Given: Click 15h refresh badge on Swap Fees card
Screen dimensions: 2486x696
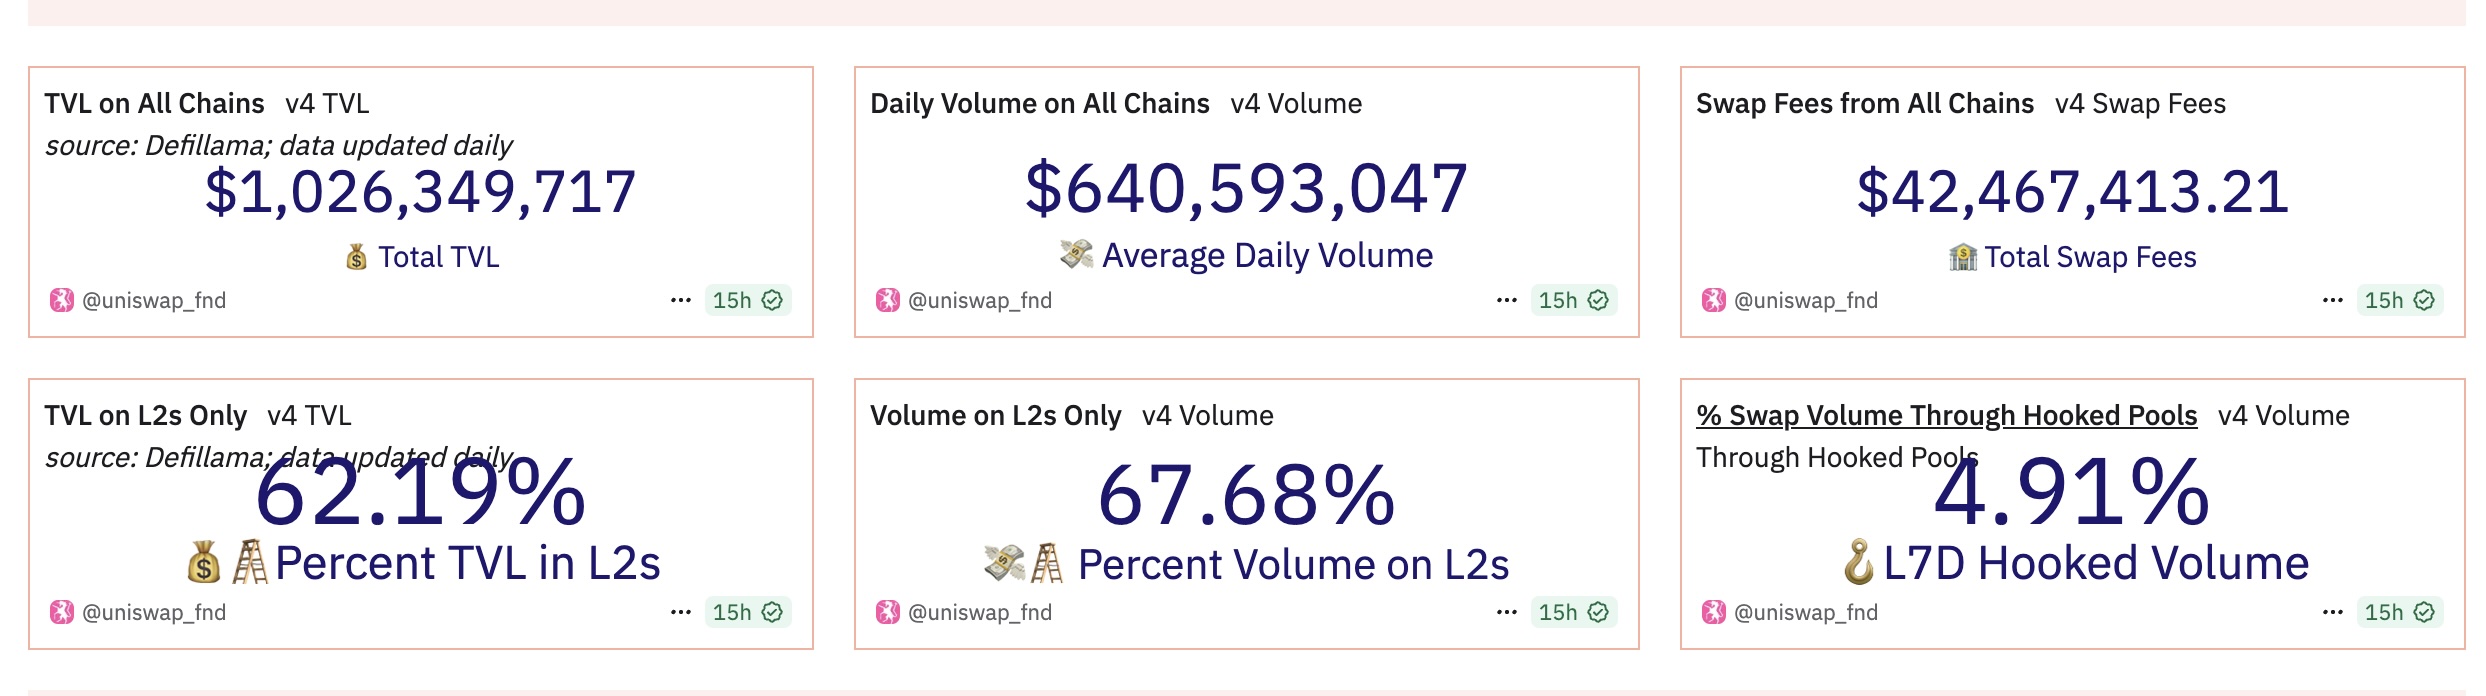Looking at the screenshot, I should [x=2399, y=300].
